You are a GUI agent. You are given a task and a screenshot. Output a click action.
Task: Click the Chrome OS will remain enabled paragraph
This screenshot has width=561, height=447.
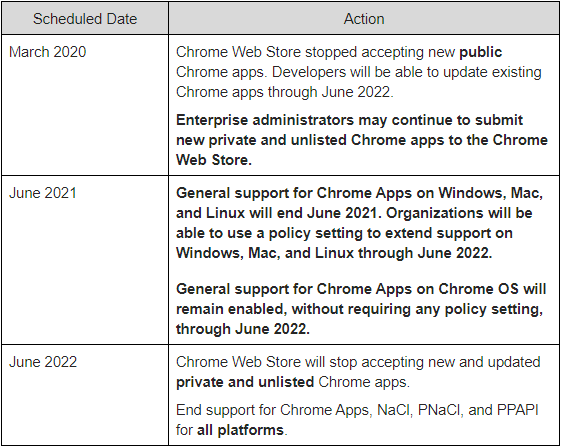tap(361, 309)
